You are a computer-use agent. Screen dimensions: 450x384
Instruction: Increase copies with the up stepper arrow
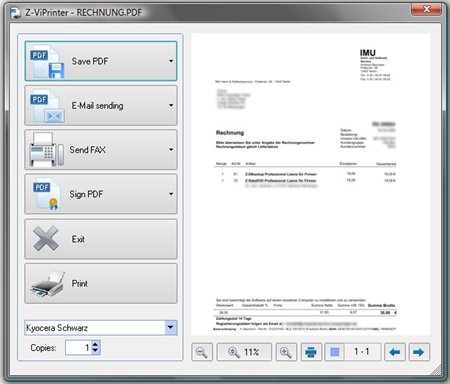(95, 344)
